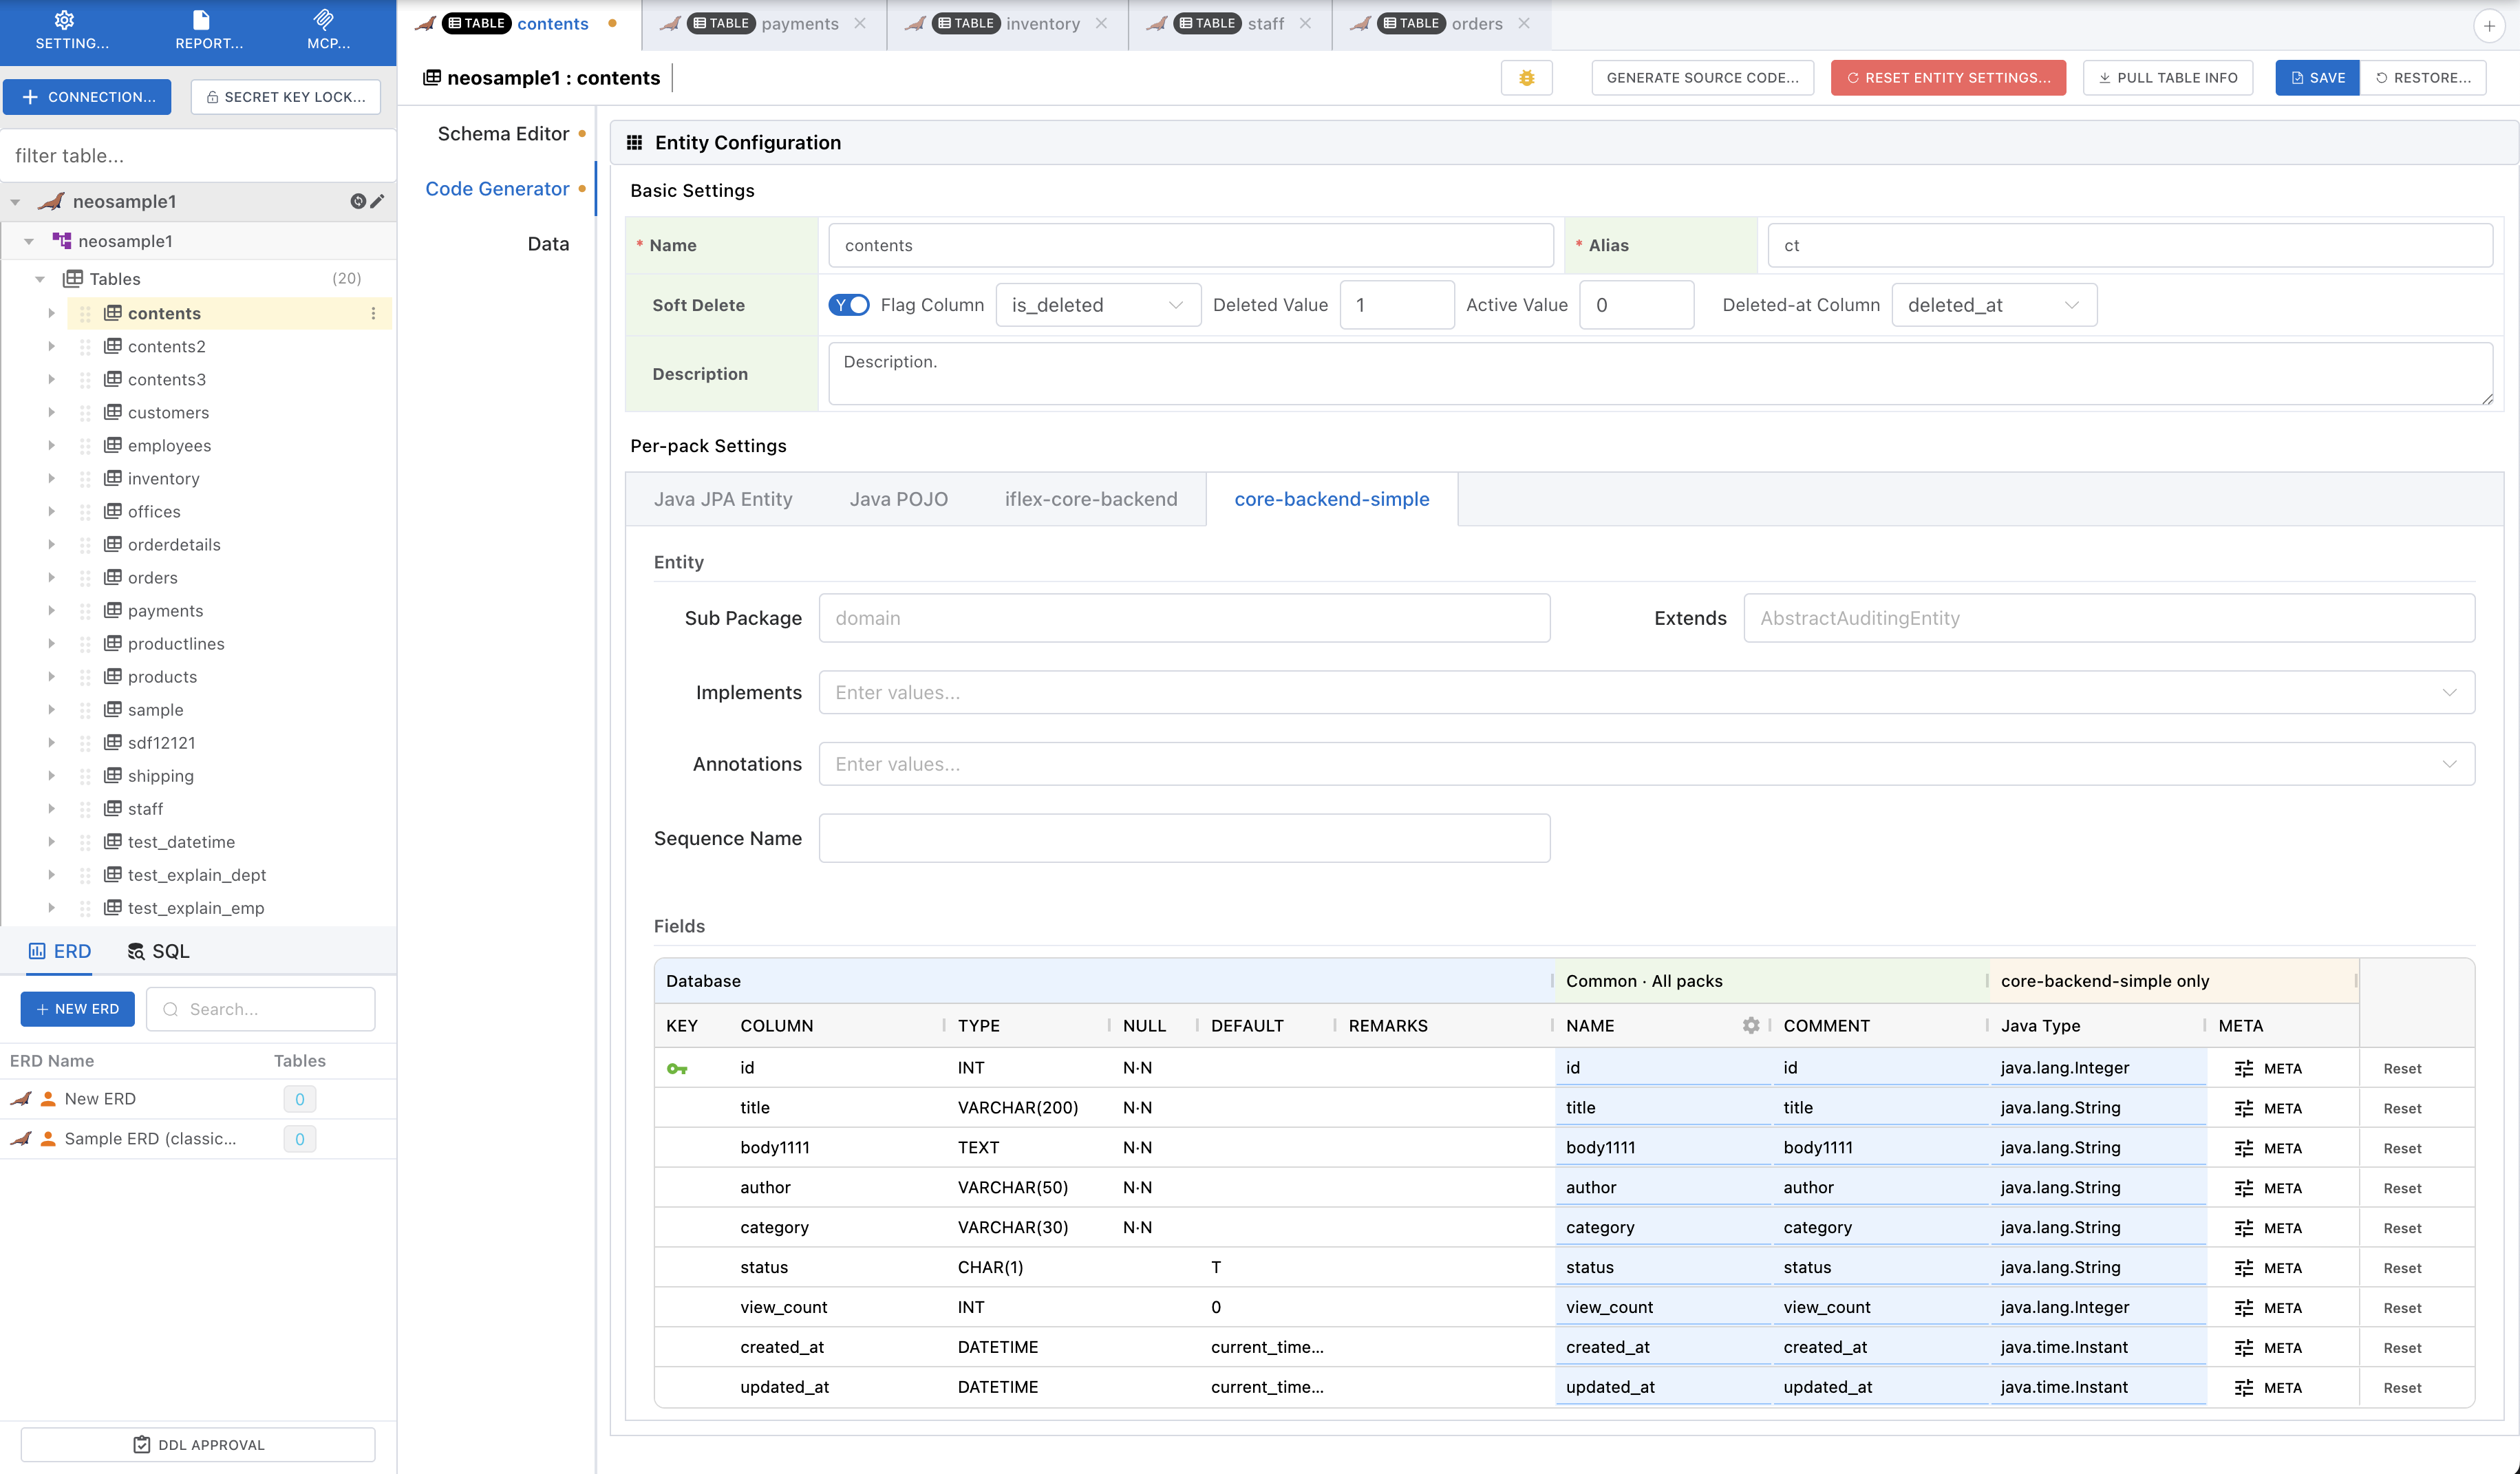The width and height of the screenshot is (2520, 1474).
Task: Select the Java POJO pack tab
Action: pos(898,499)
